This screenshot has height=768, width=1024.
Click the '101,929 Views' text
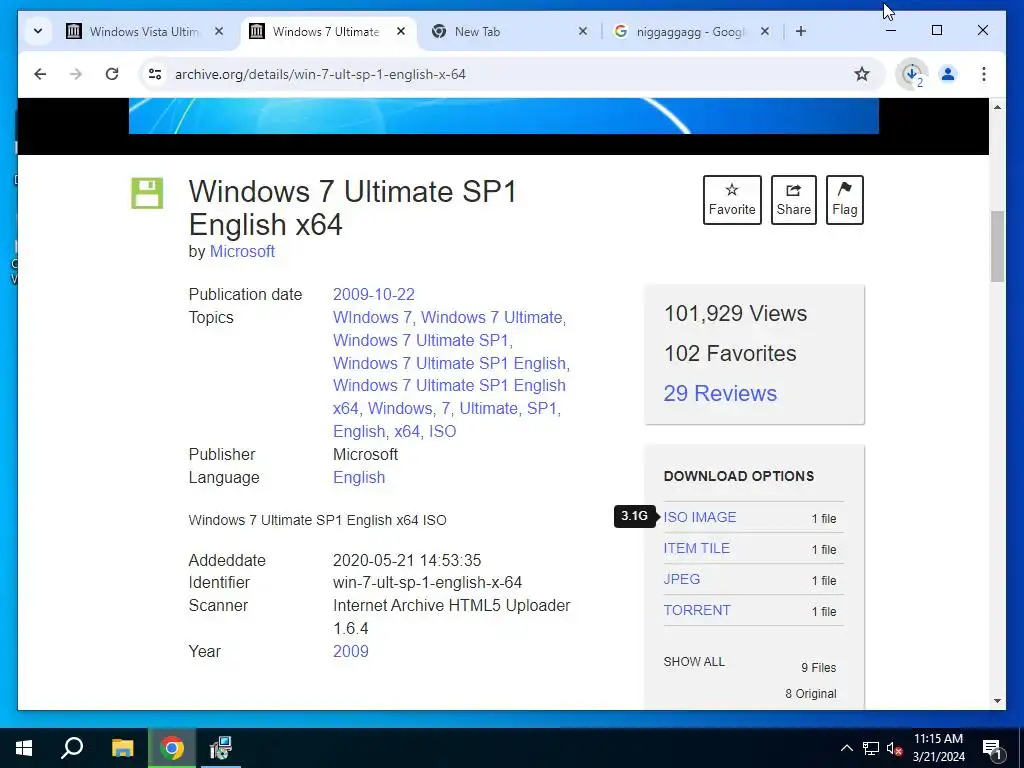point(735,313)
